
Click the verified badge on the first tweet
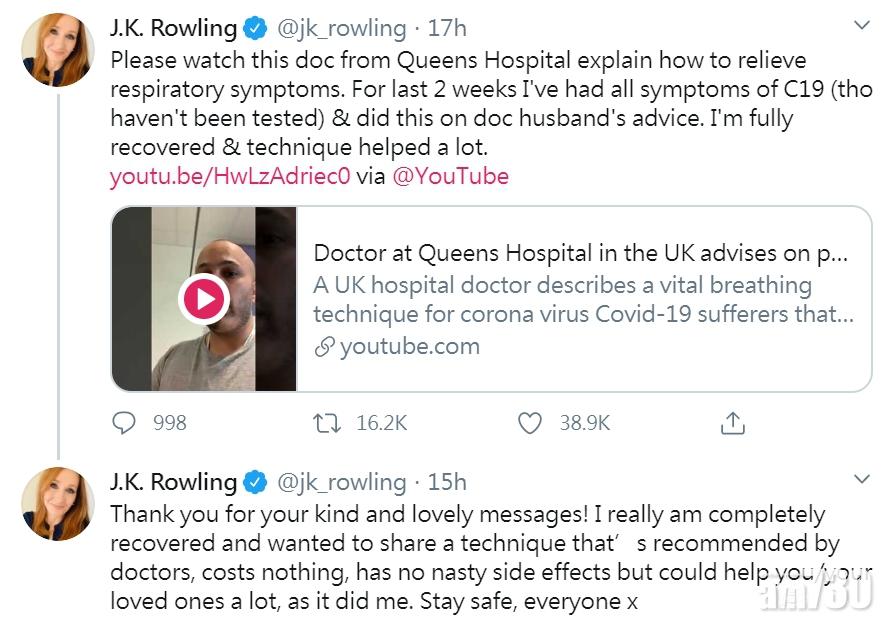(x=255, y=28)
